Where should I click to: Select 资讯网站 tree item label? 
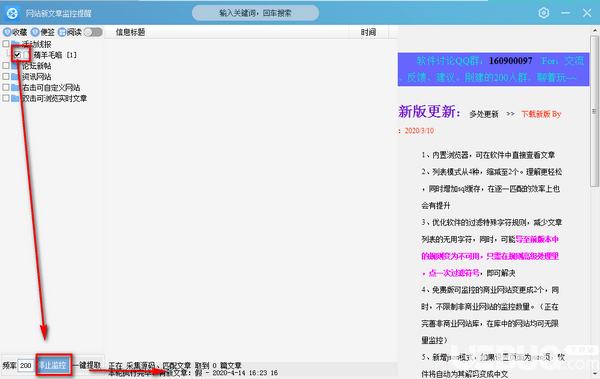click(x=36, y=77)
